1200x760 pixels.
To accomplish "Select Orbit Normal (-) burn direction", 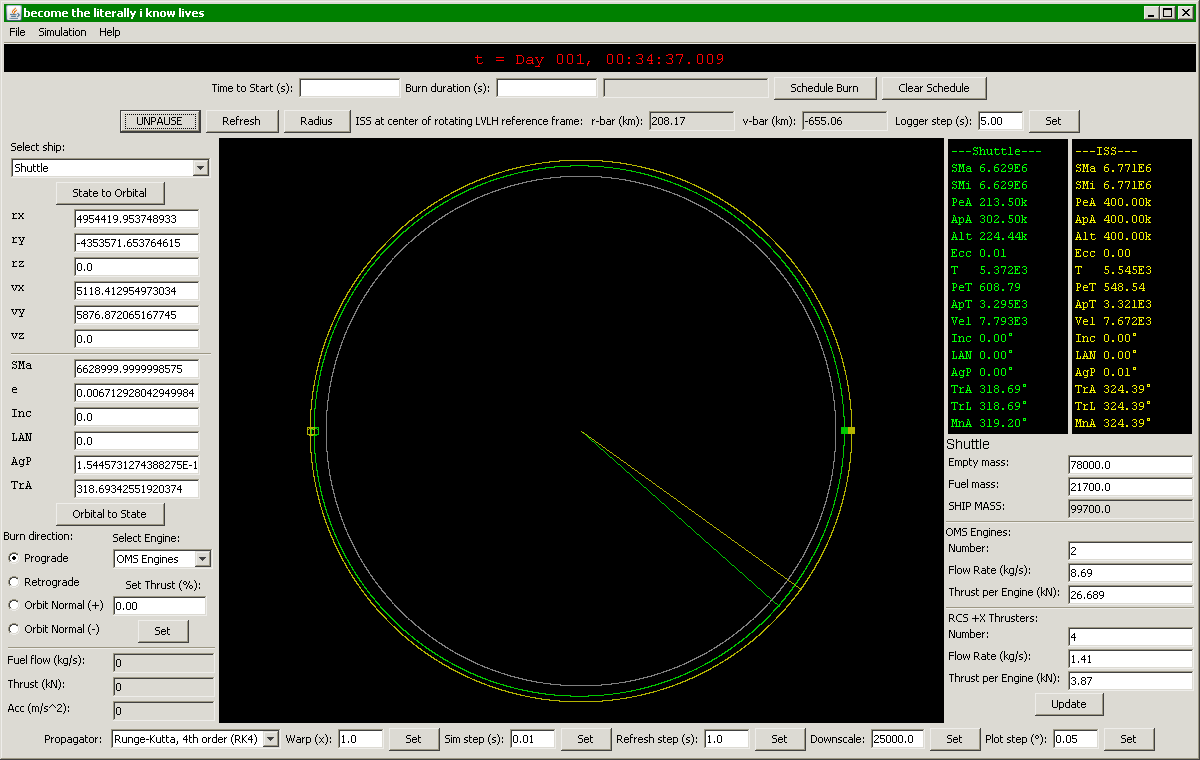I will 14,629.
